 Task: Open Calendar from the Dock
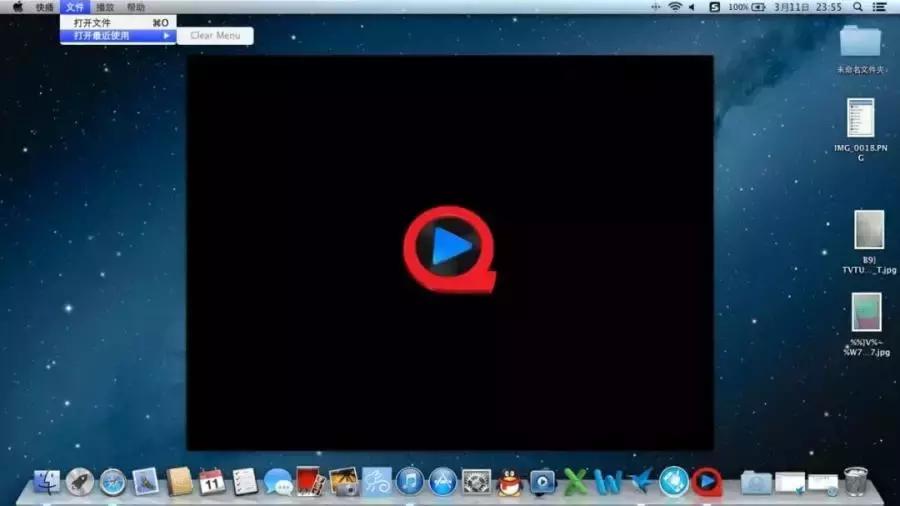pos(212,481)
